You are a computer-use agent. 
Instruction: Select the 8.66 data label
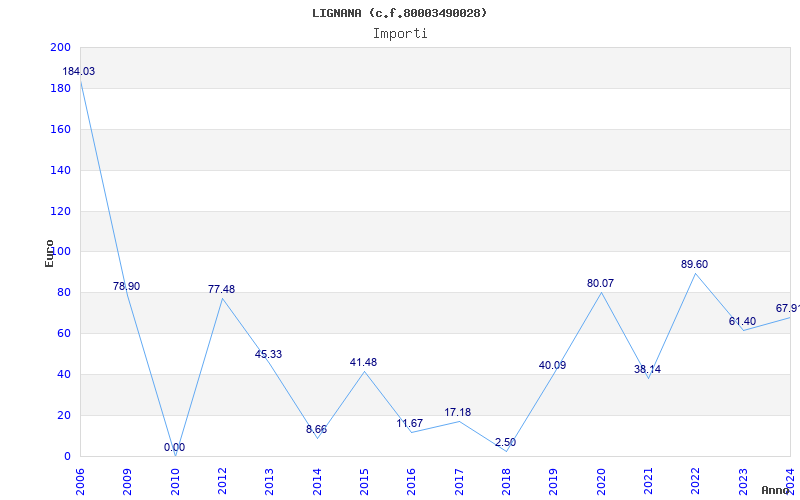[316, 429]
